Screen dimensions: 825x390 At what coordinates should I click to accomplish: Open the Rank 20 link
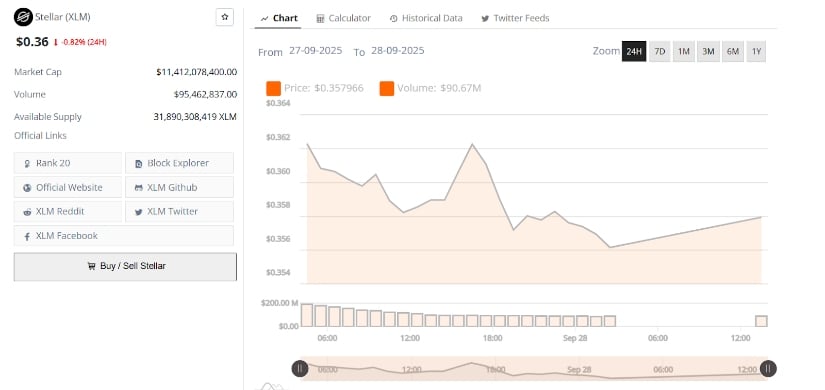pyautogui.click(x=68, y=163)
